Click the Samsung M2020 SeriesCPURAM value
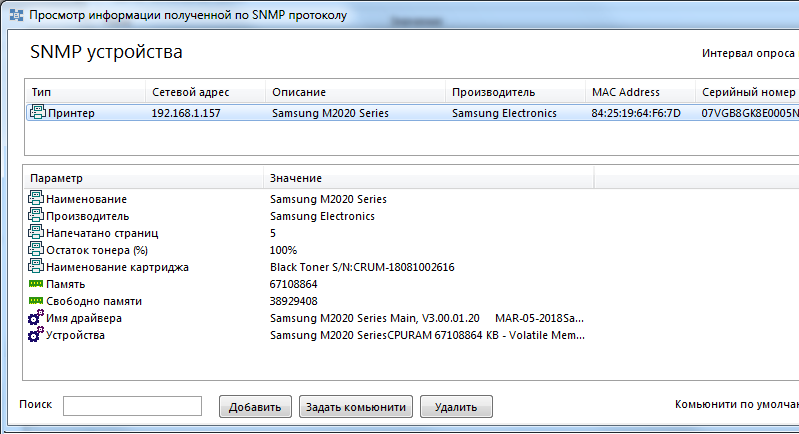 pos(427,335)
